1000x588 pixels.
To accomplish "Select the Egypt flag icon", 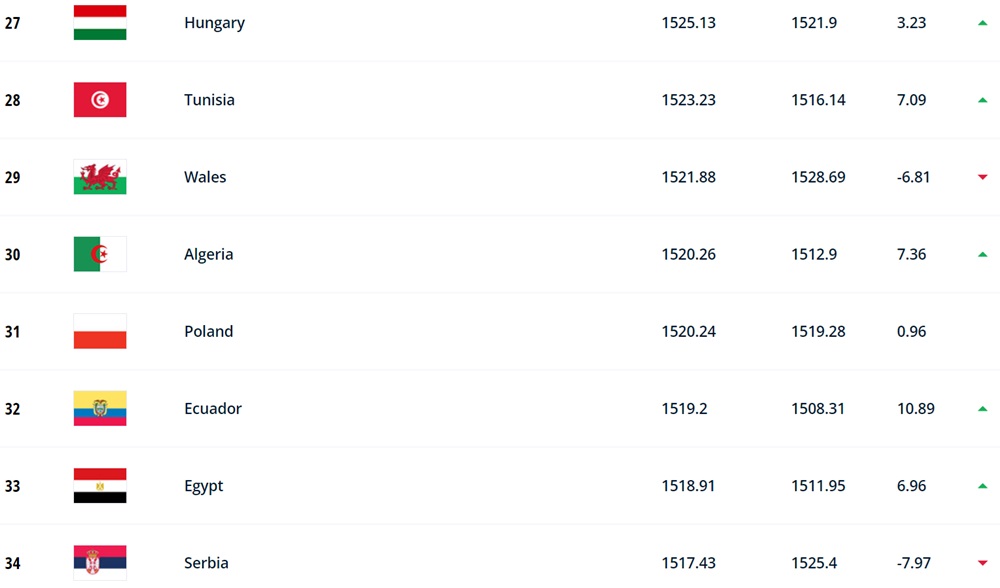I will 99,485.
